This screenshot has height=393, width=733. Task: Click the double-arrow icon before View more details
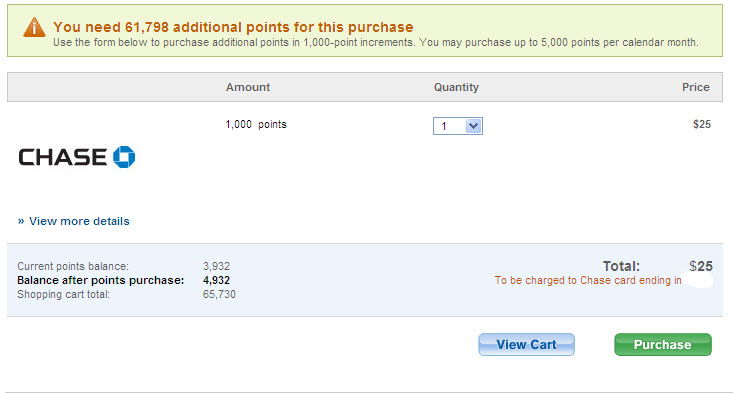click(21, 221)
